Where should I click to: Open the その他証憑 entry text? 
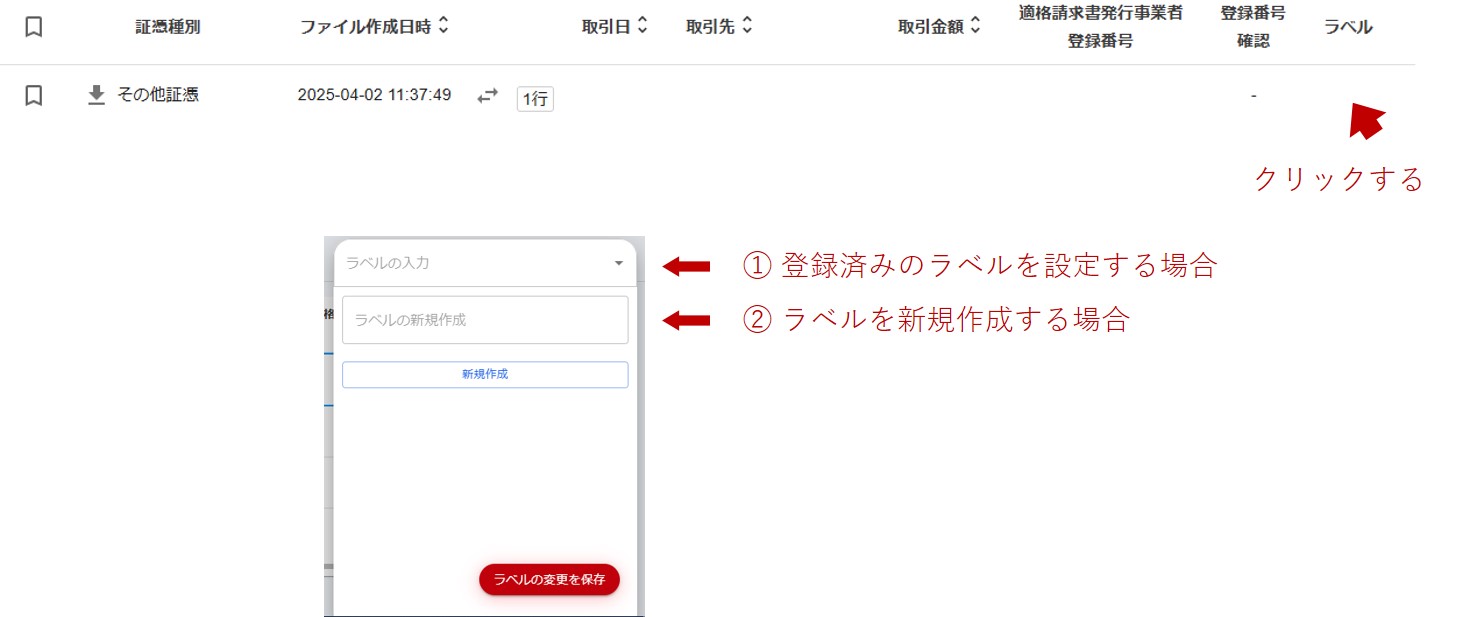pos(158,95)
